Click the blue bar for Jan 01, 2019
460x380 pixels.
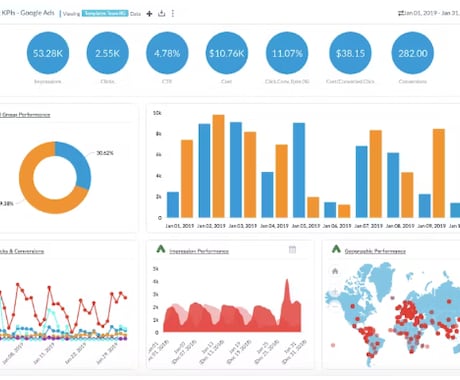(173, 205)
